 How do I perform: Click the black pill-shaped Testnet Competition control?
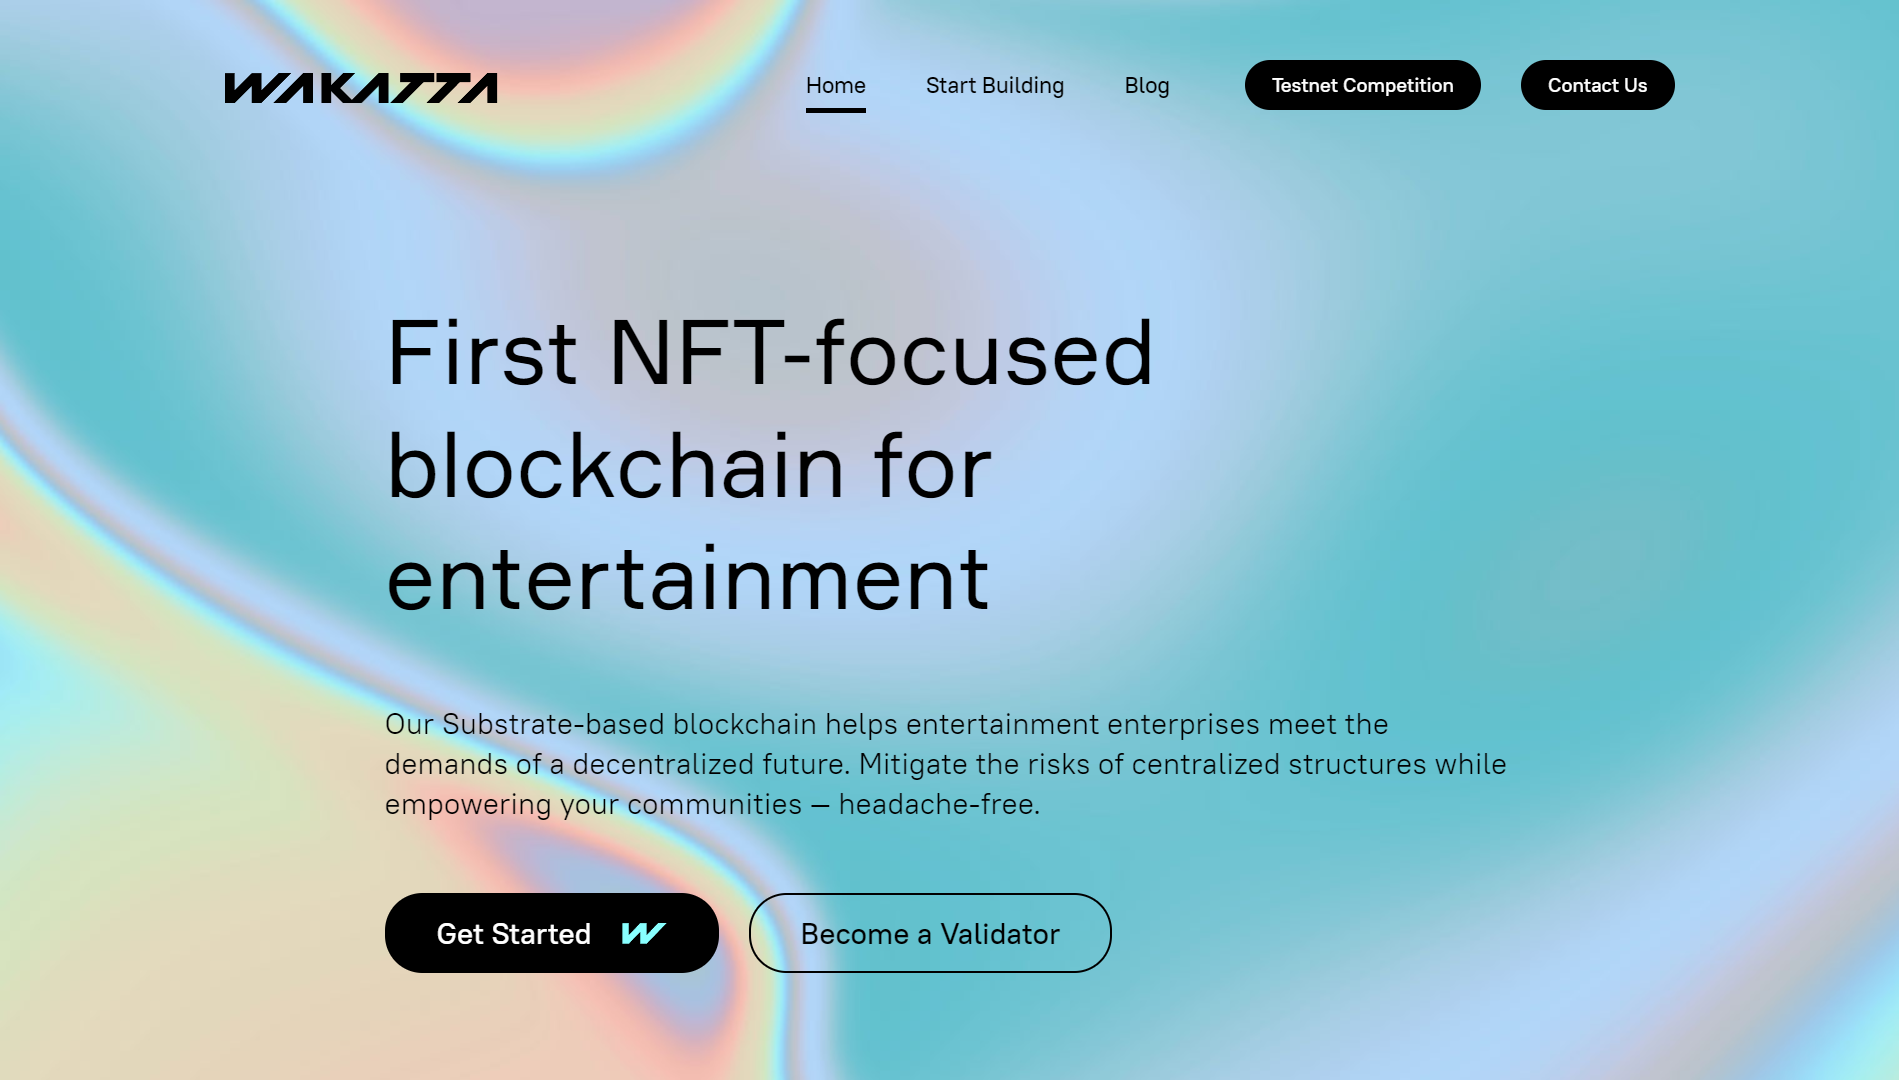[1362, 85]
